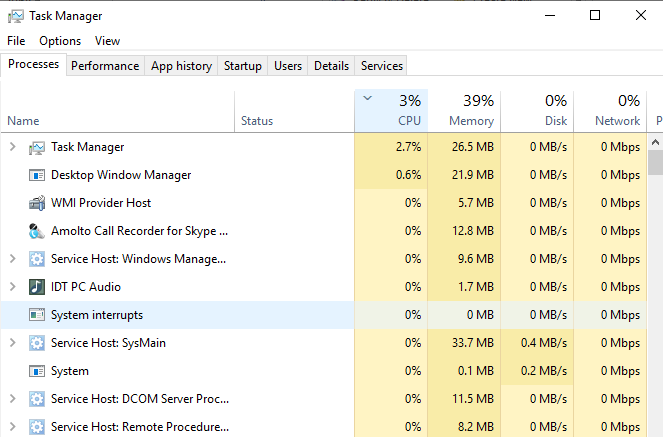Click the System process icon
The image size is (663, 437).
pos(37,371)
